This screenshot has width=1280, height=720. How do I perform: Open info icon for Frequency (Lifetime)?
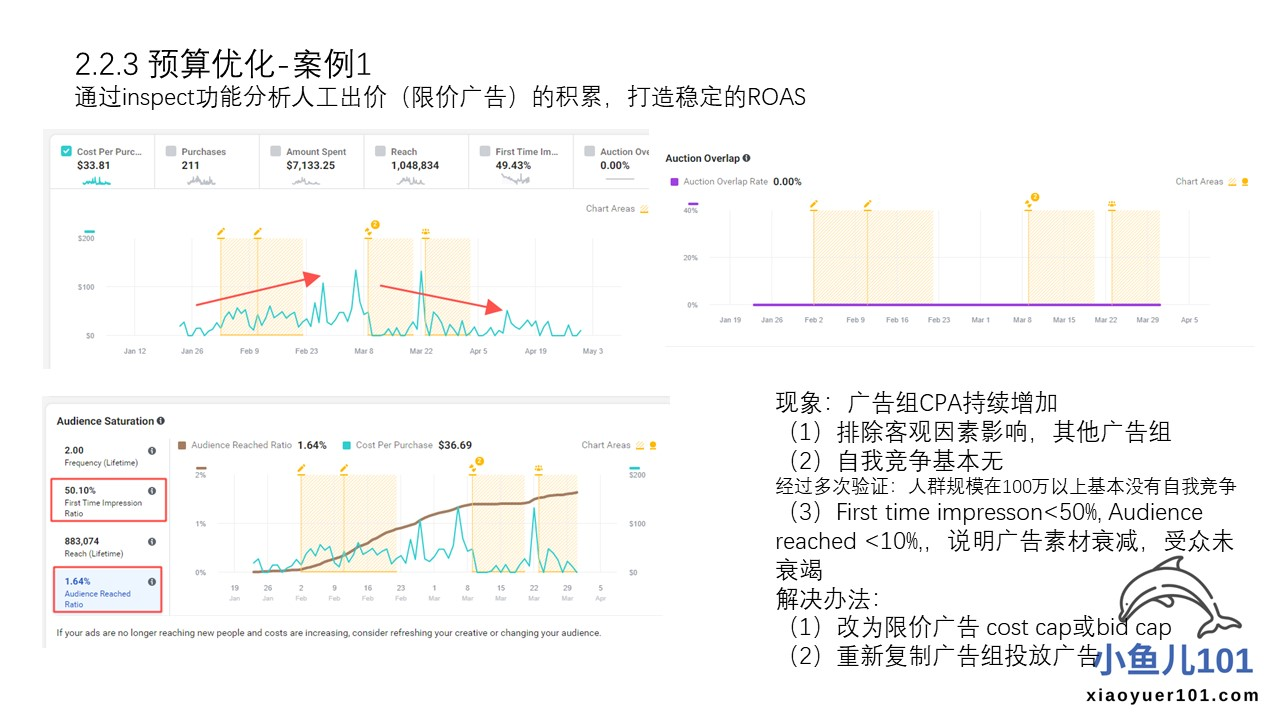(x=152, y=451)
